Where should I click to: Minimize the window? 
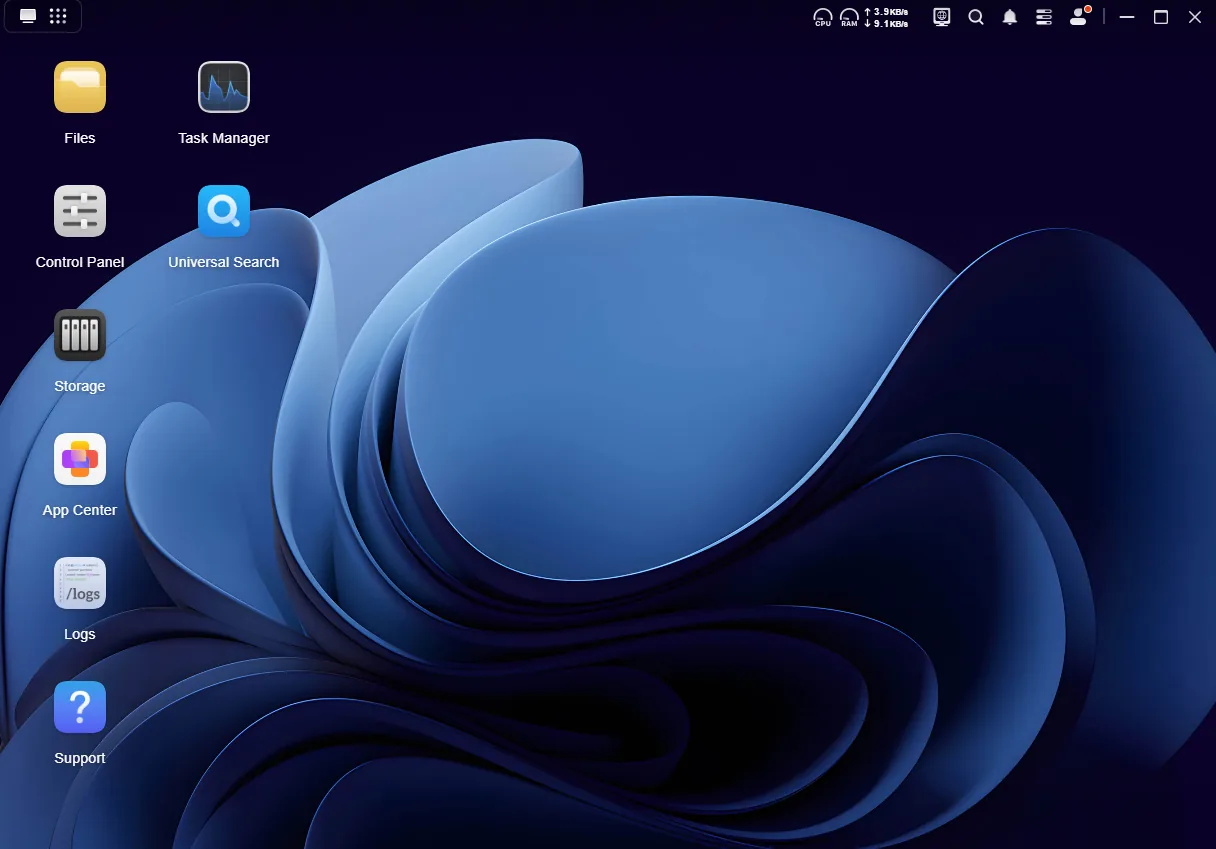tap(1127, 17)
